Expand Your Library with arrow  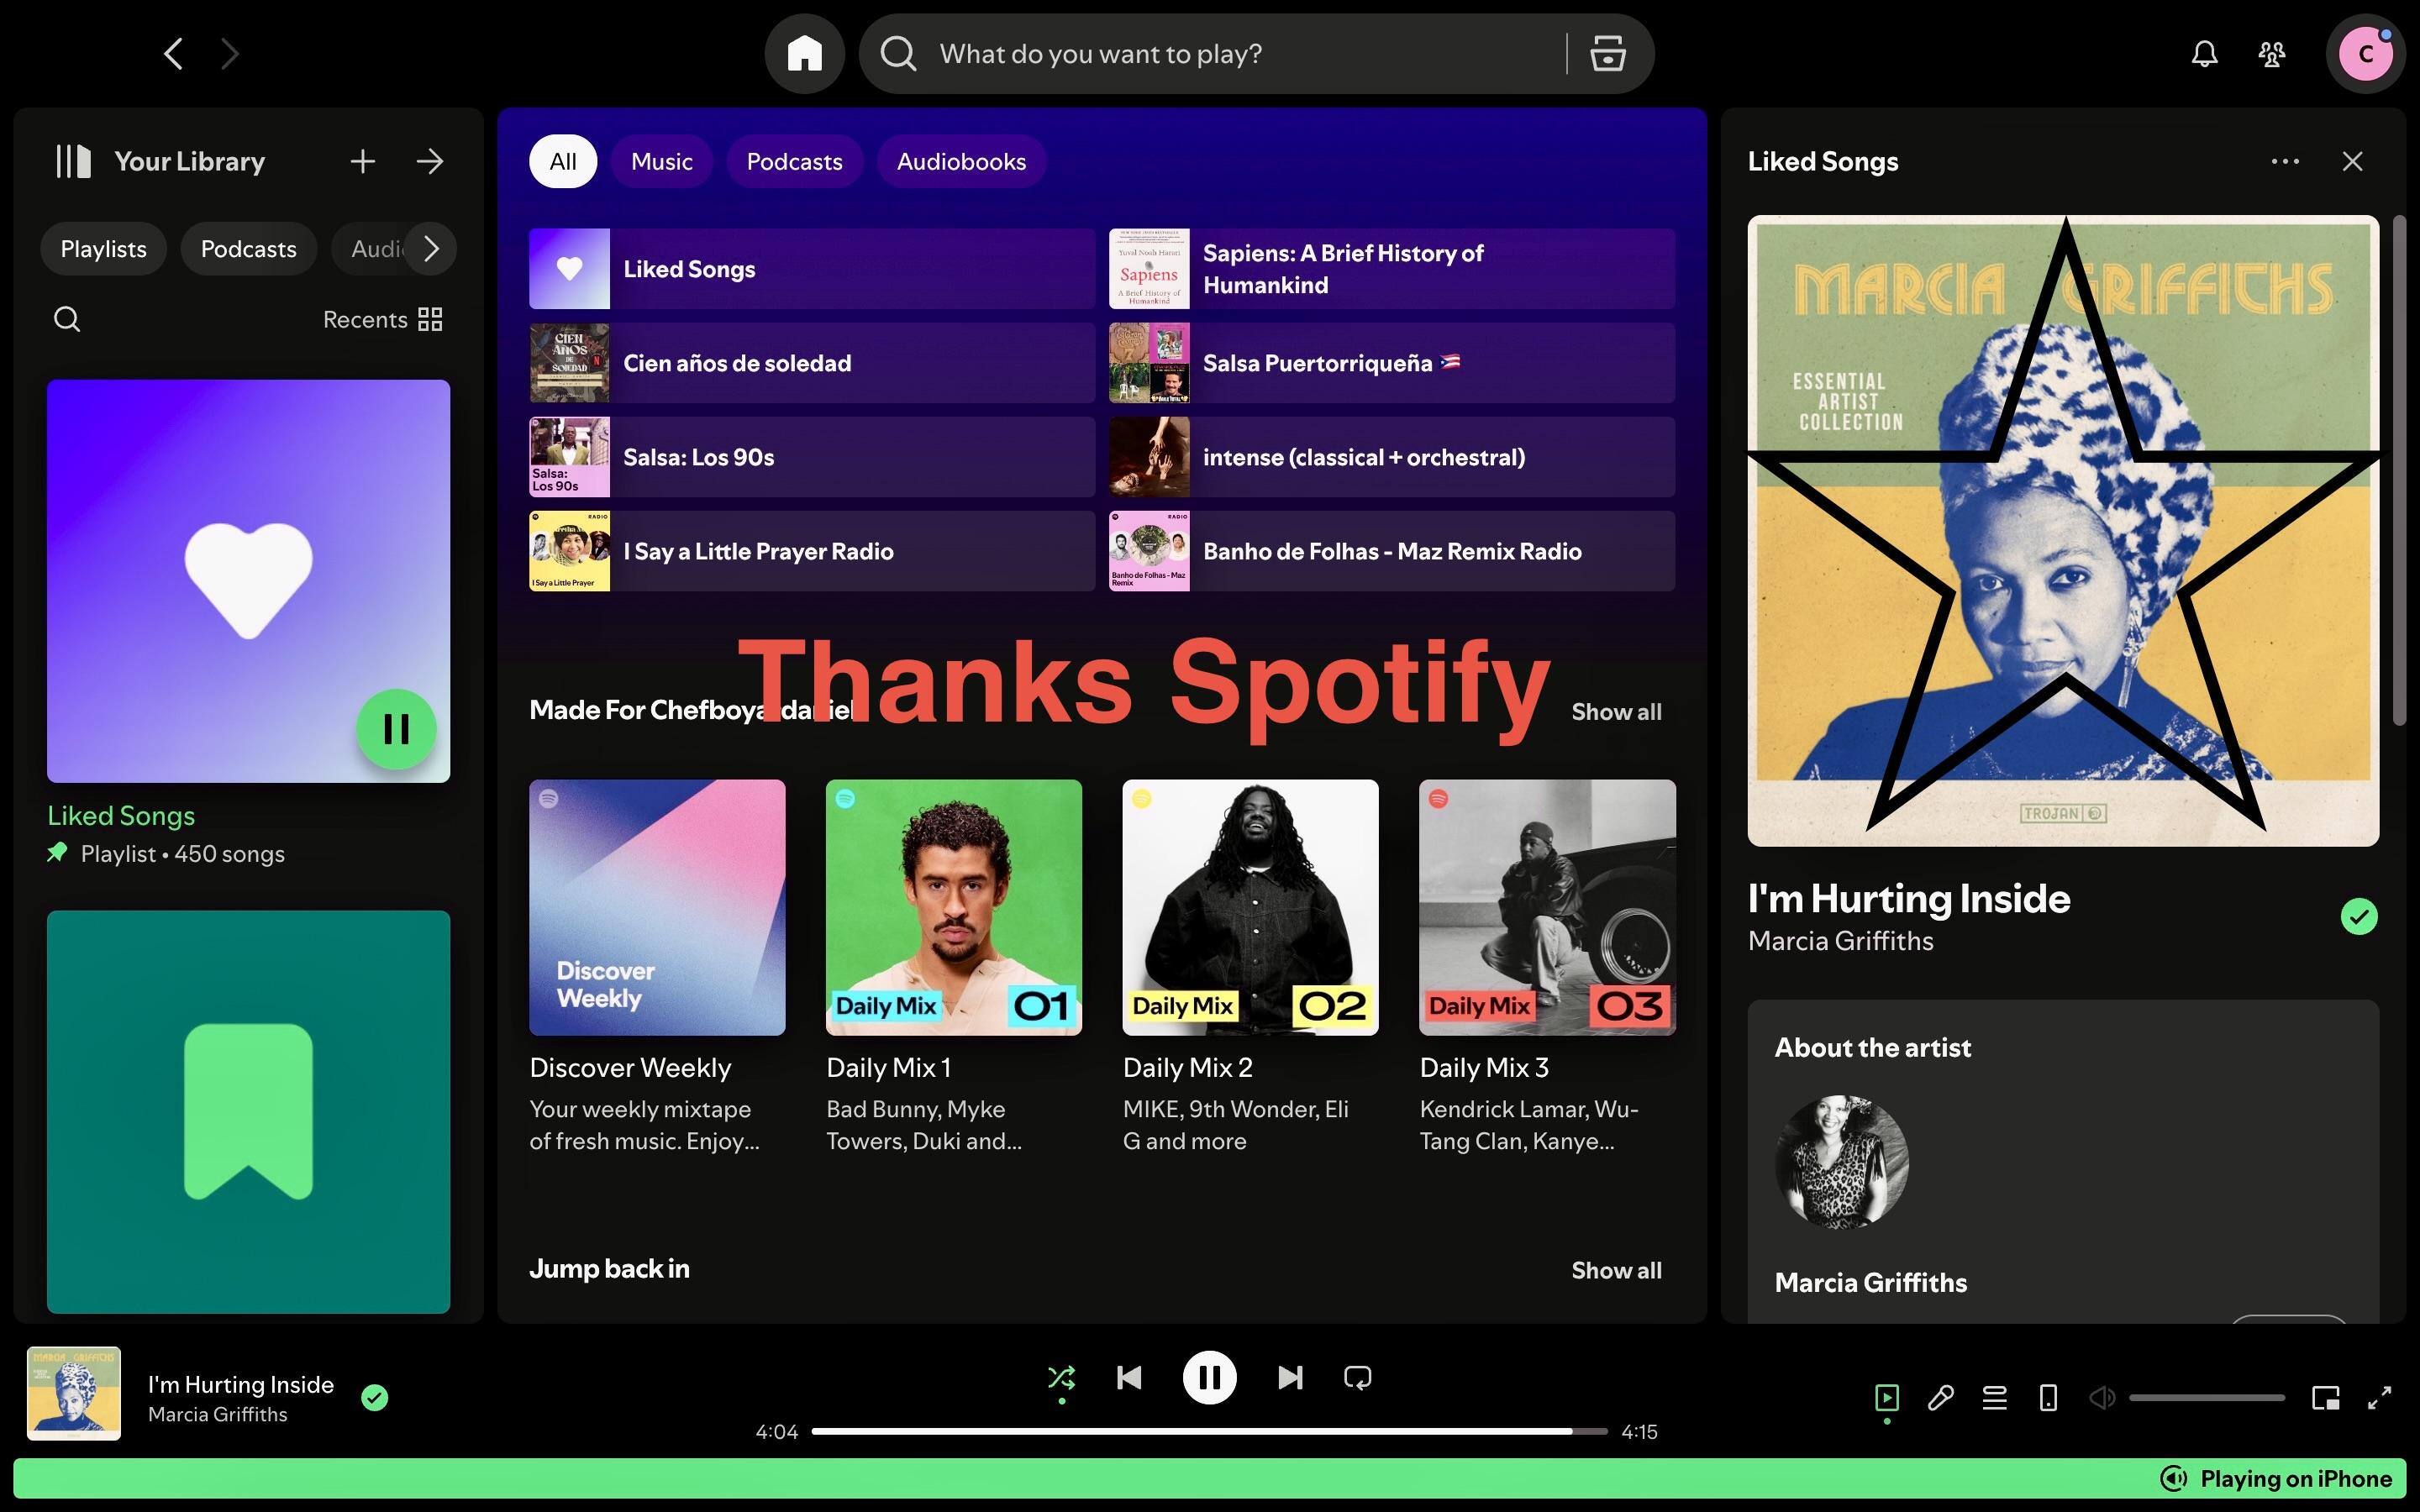(430, 161)
